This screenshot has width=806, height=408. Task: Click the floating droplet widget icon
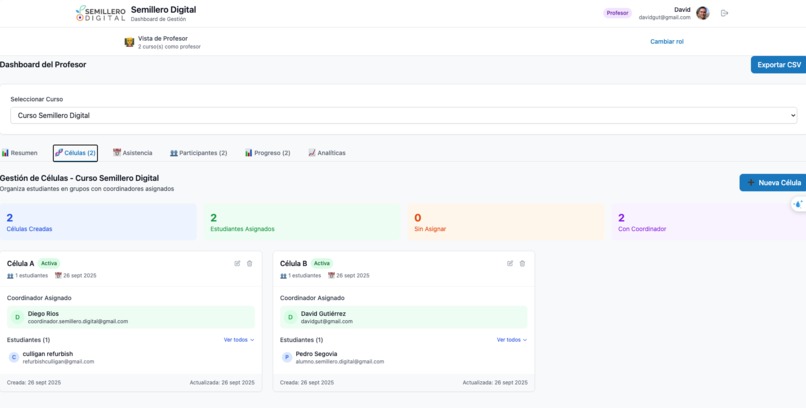[798, 204]
